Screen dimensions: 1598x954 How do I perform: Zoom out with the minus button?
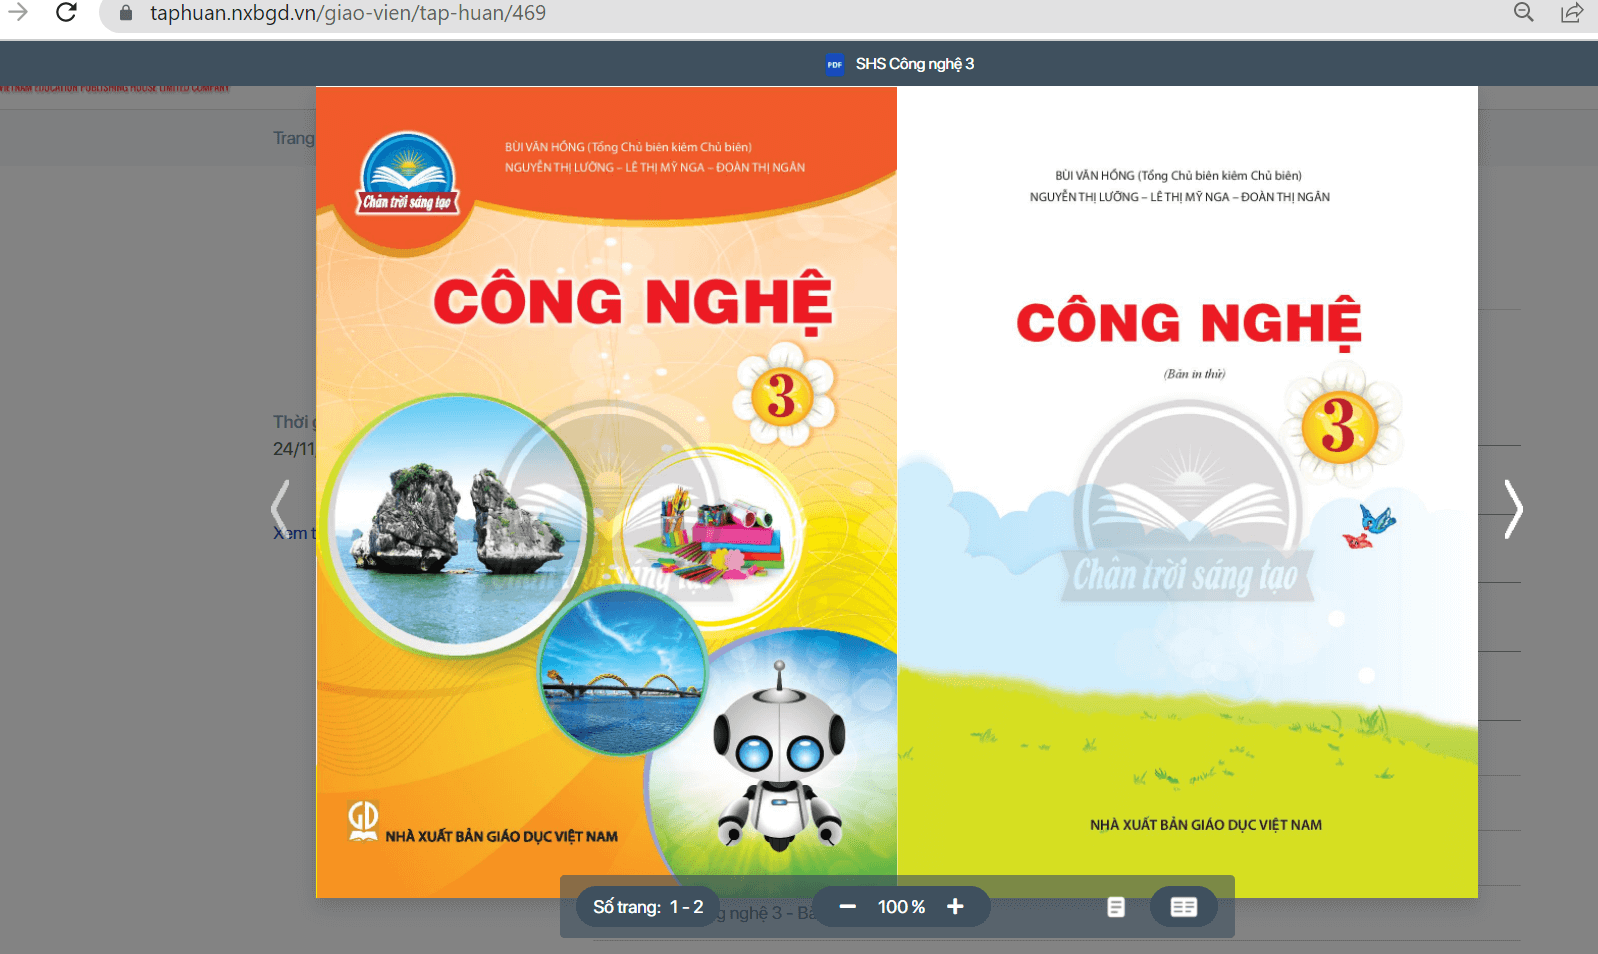pyautogui.click(x=848, y=907)
